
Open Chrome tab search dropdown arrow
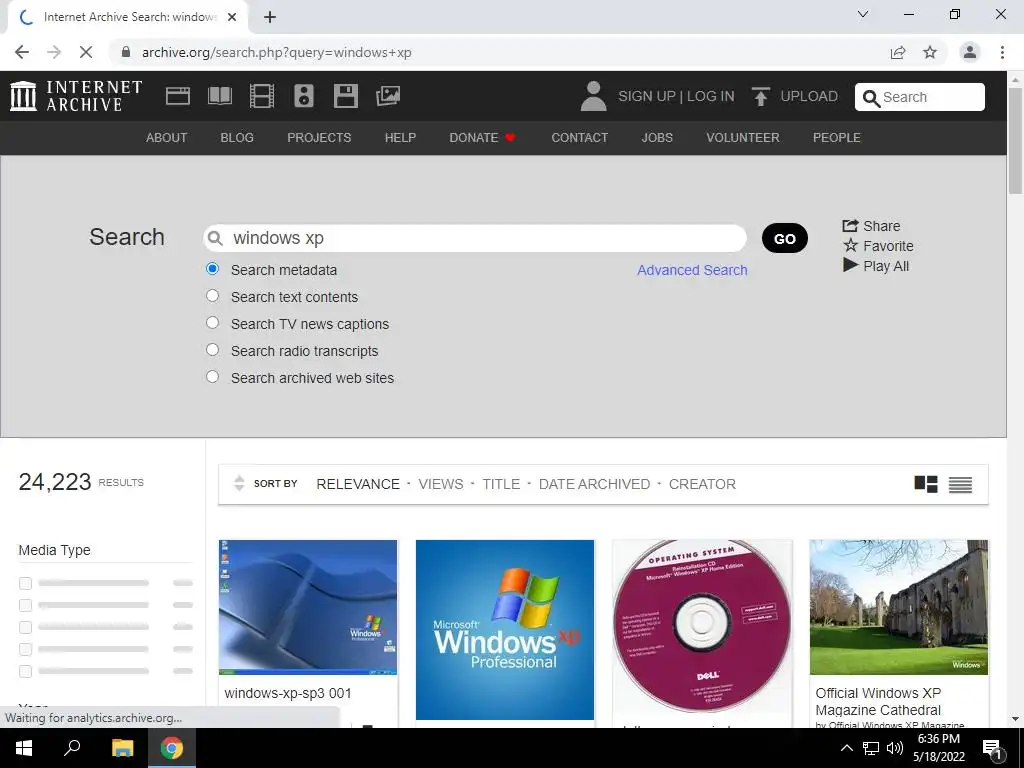click(863, 14)
